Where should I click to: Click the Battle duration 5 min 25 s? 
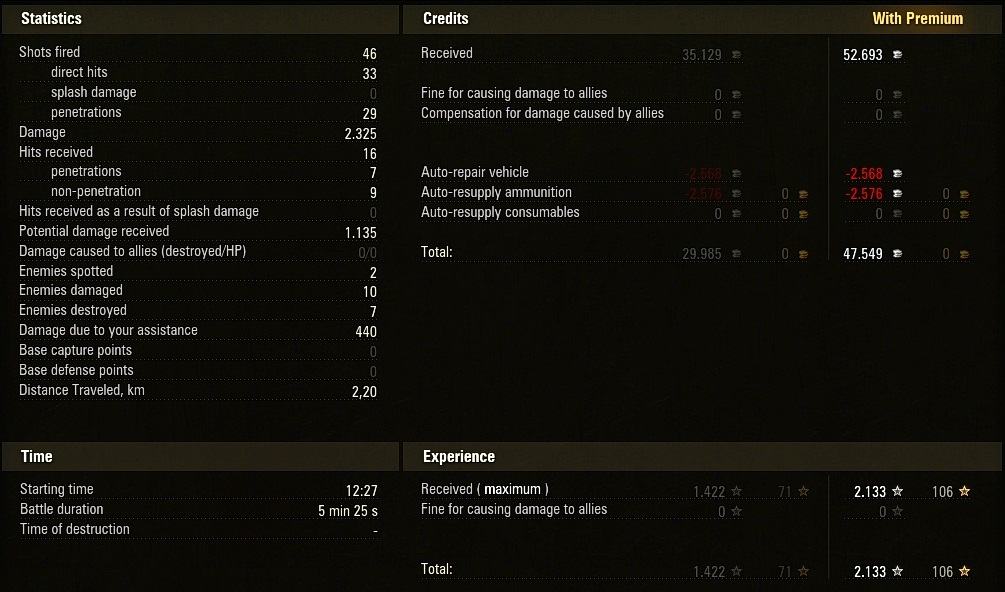(x=348, y=511)
